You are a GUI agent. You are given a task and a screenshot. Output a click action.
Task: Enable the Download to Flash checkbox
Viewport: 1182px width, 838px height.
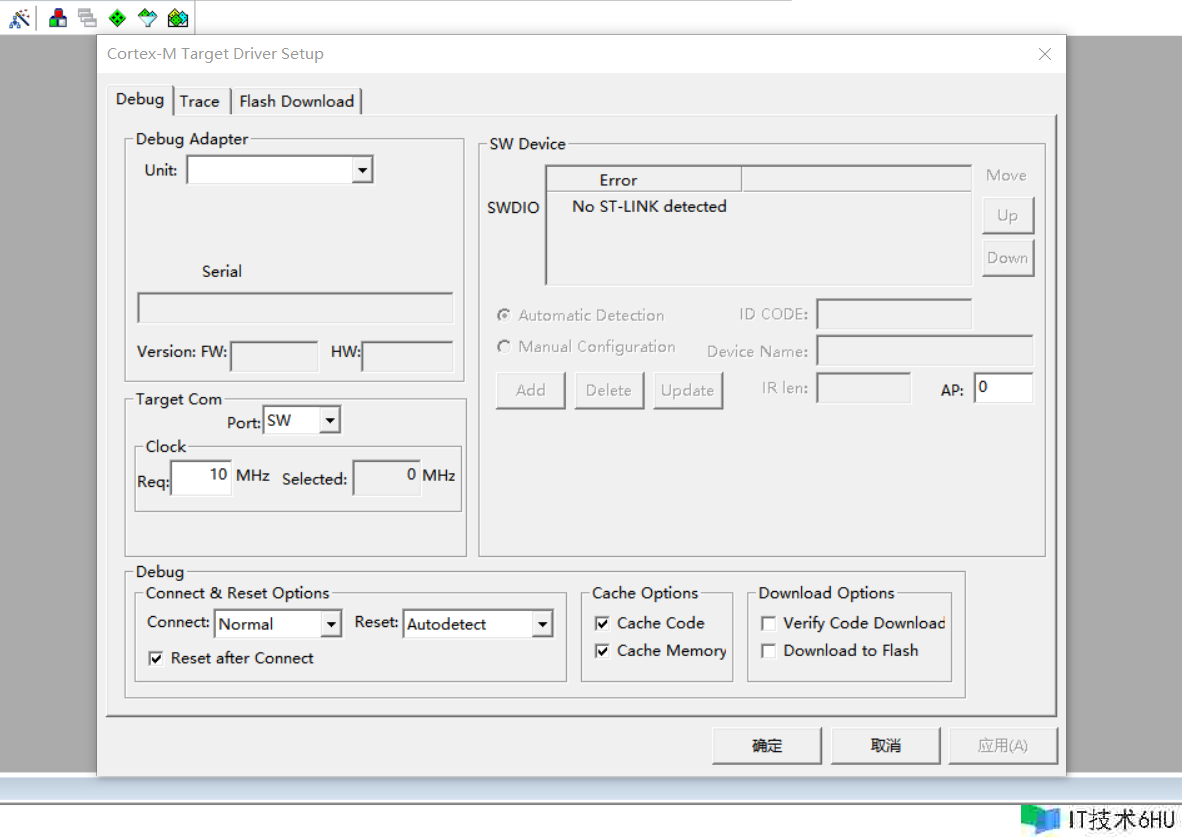[x=768, y=651]
